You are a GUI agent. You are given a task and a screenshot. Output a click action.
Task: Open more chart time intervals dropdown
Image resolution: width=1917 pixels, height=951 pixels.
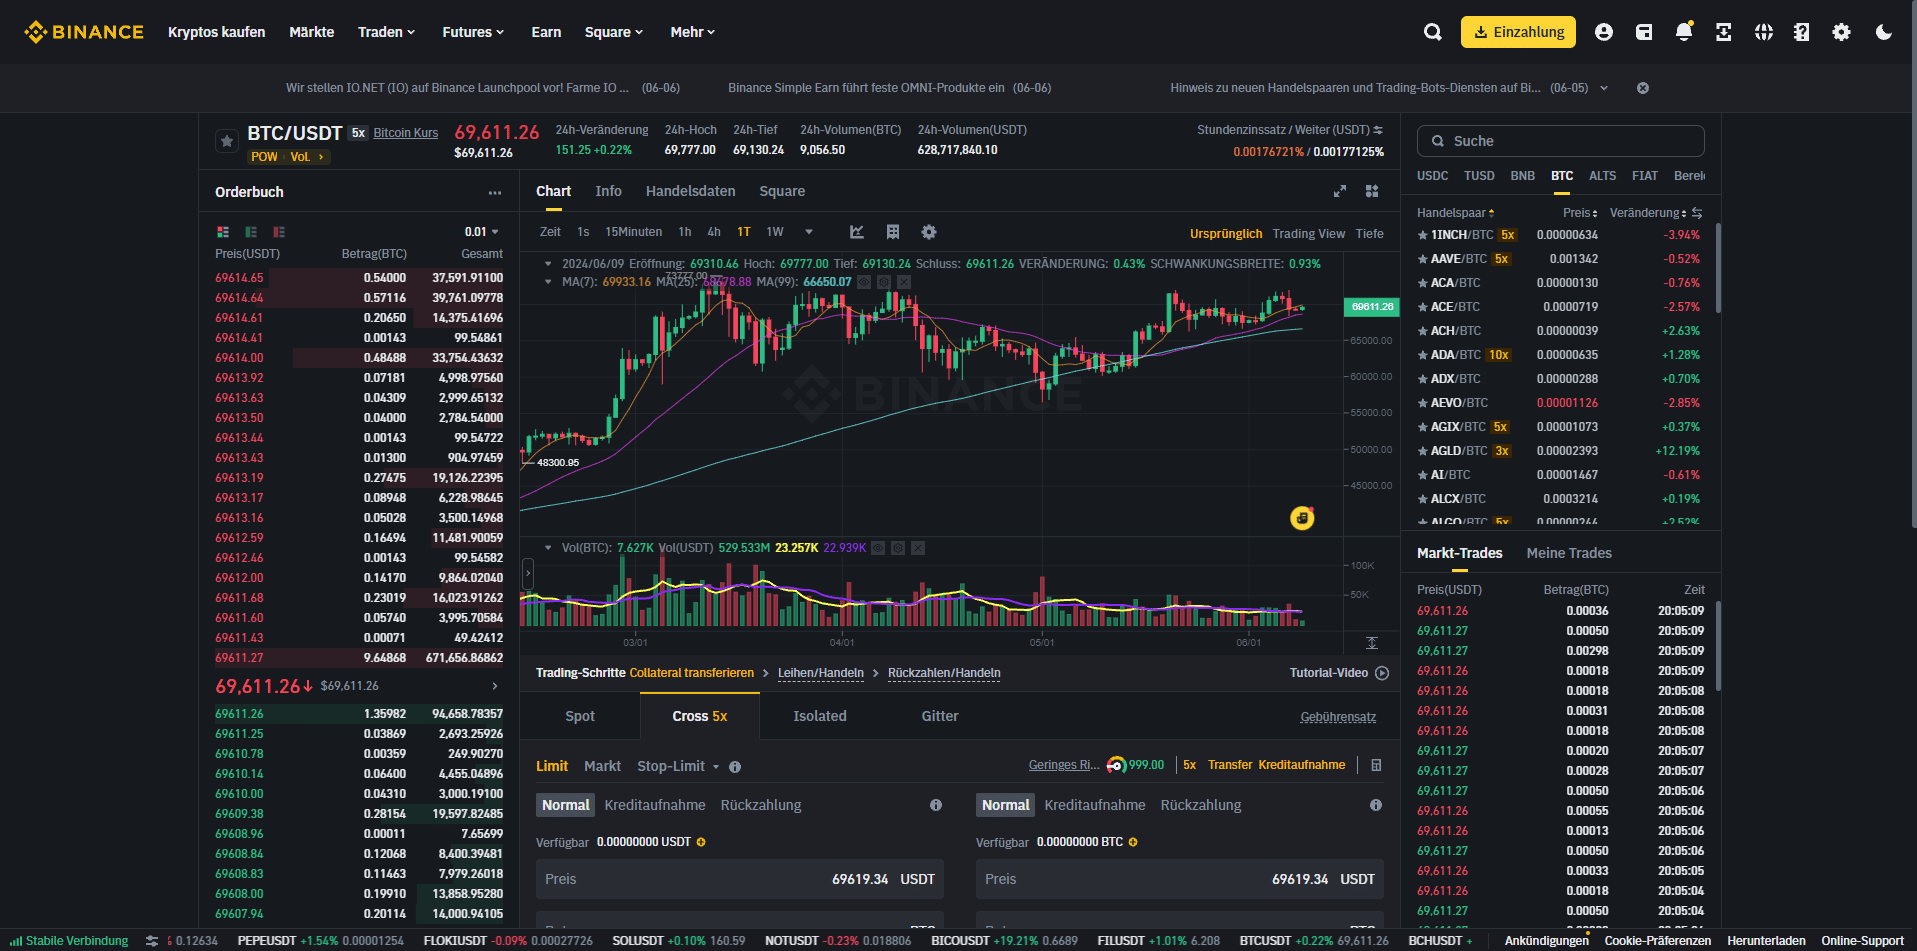click(809, 232)
